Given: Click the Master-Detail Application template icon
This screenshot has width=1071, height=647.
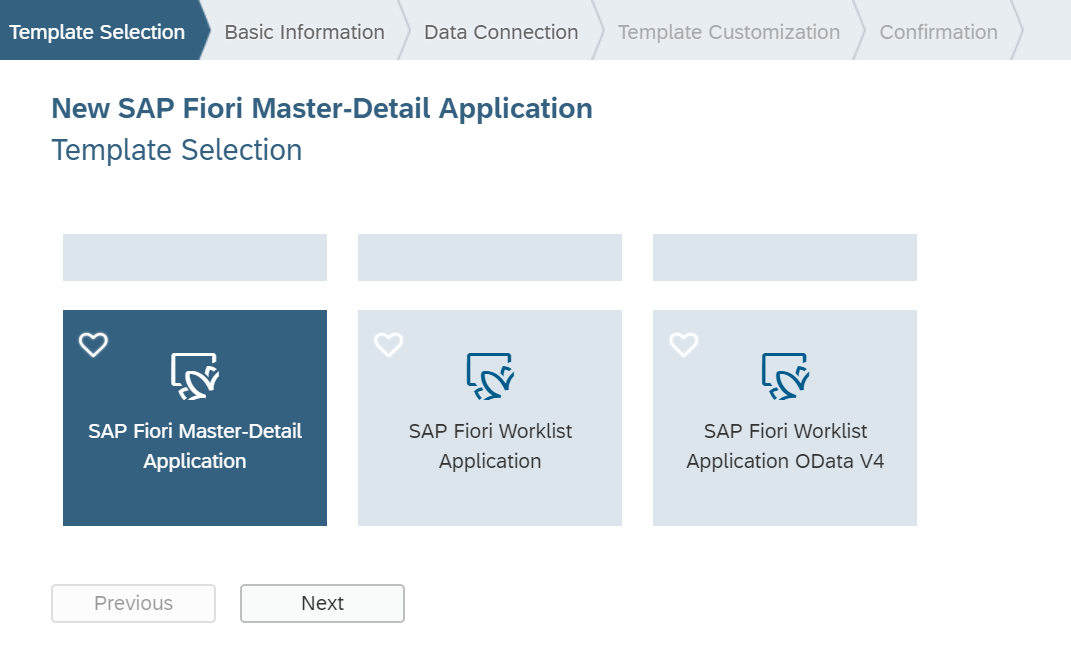Looking at the screenshot, I should 194,376.
